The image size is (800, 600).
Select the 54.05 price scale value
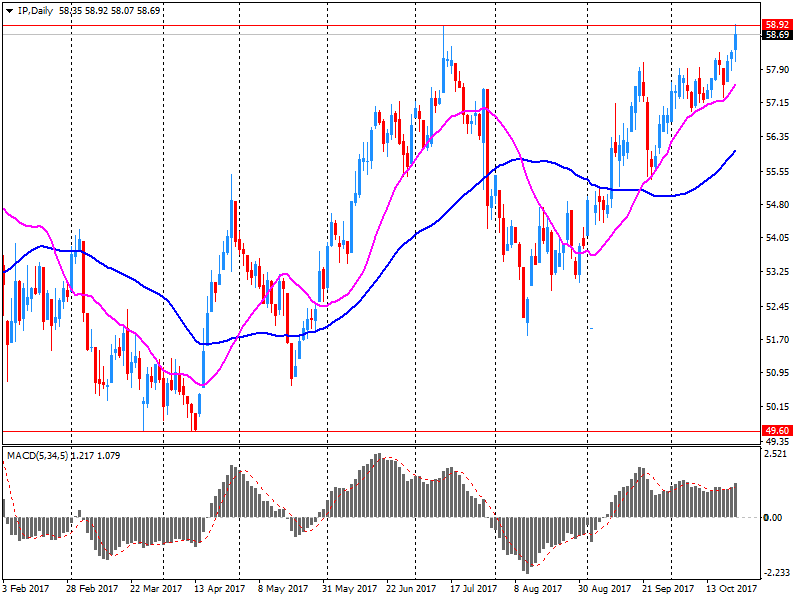tap(778, 238)
